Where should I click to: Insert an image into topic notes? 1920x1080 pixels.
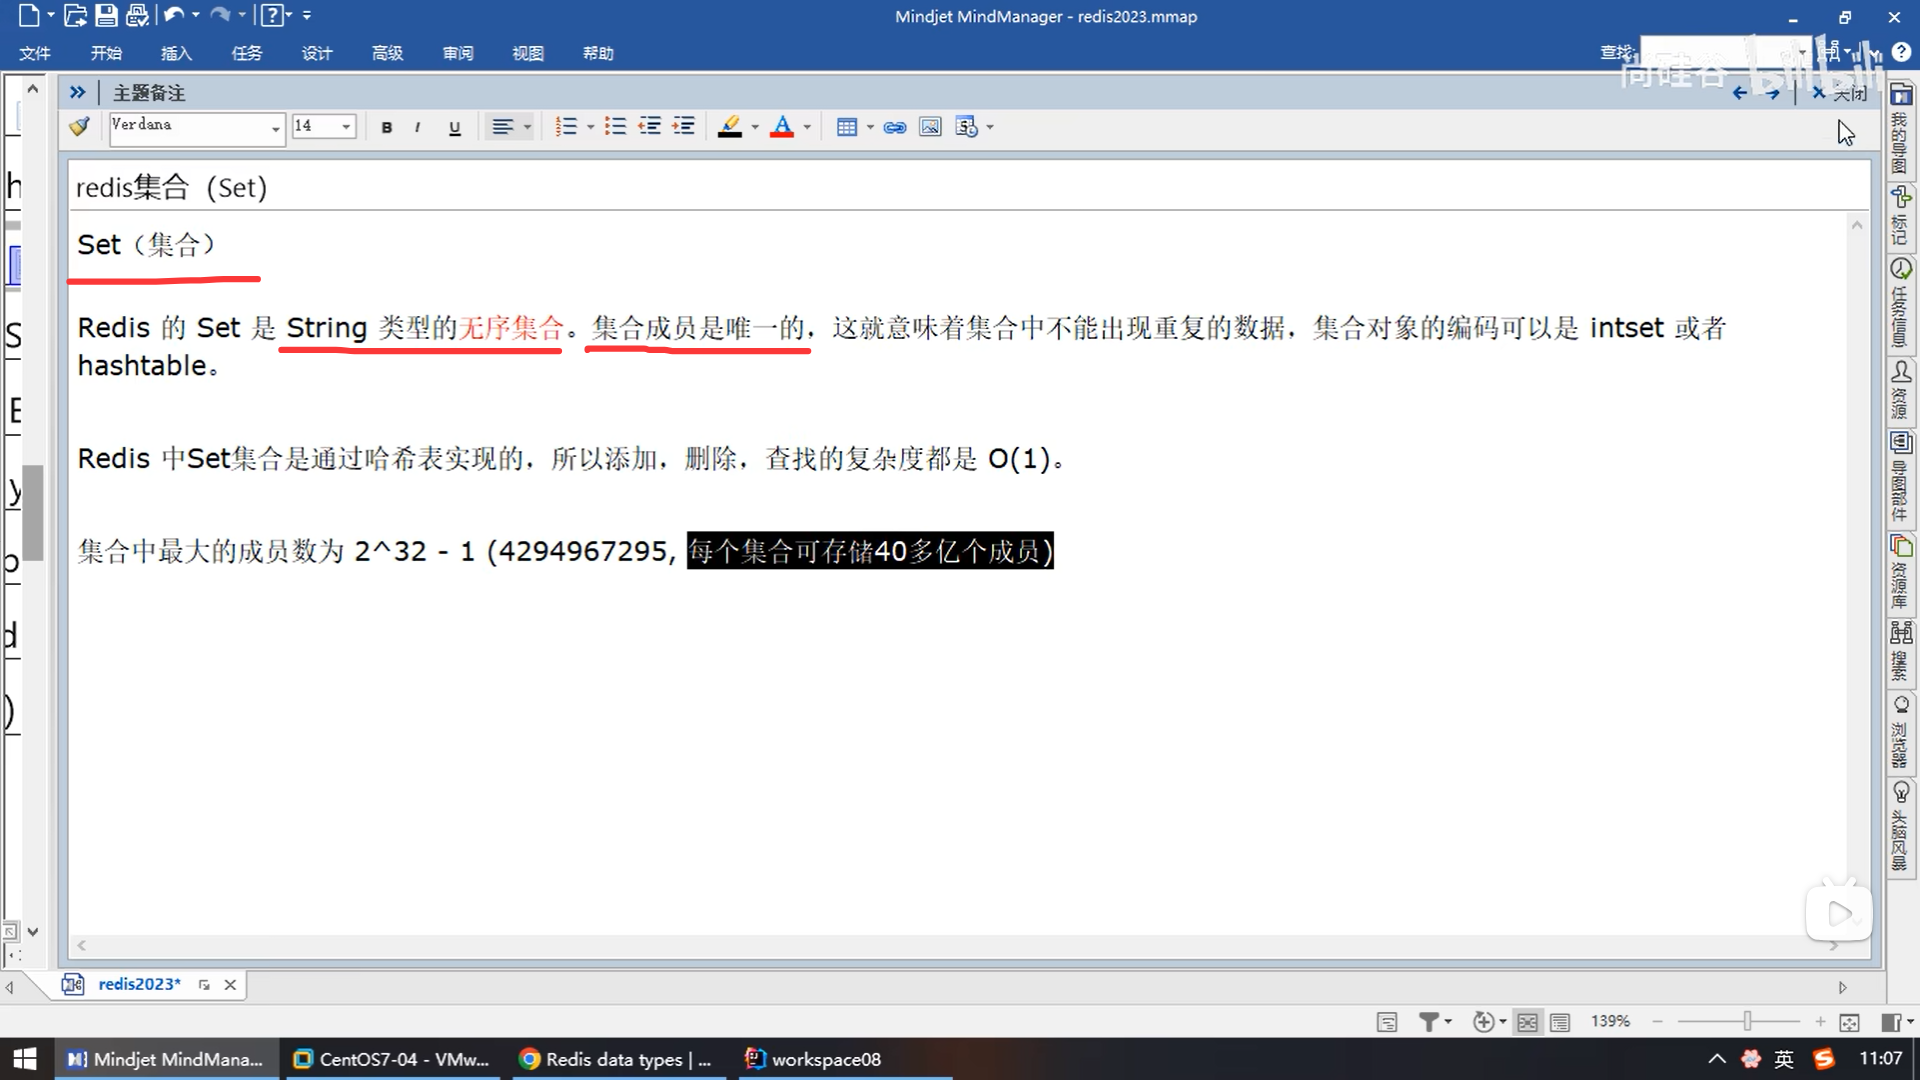(x=930, y=127)
